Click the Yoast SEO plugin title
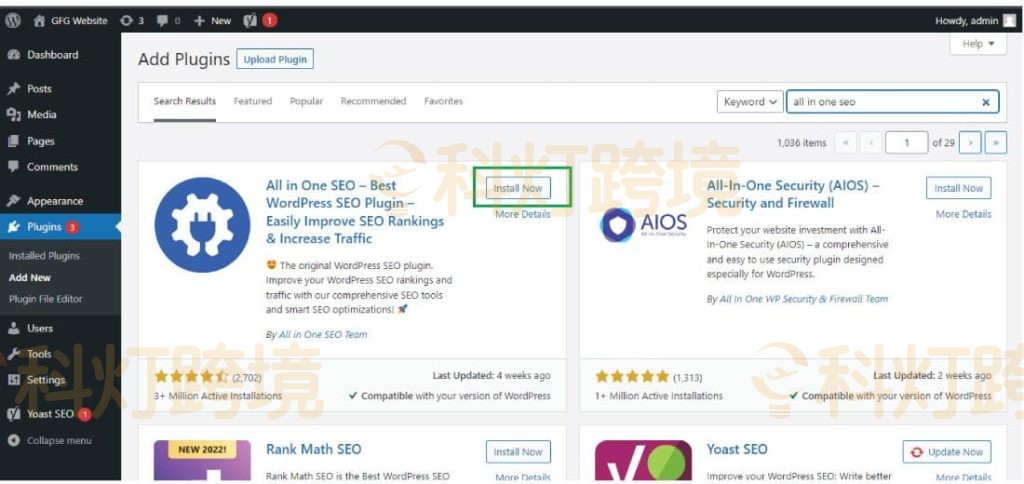 [737, 449]
